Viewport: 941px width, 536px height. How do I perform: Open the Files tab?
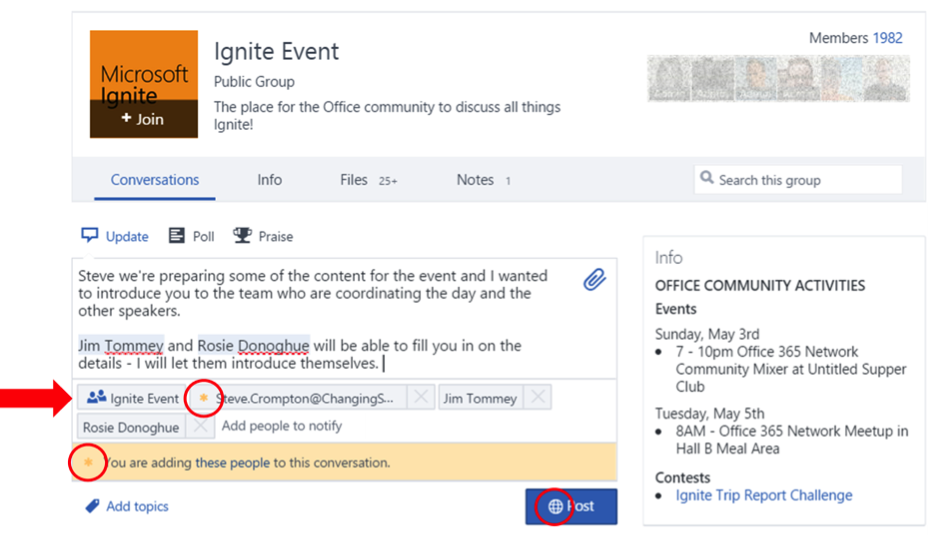pyautogui.click(x=368, y=180)
